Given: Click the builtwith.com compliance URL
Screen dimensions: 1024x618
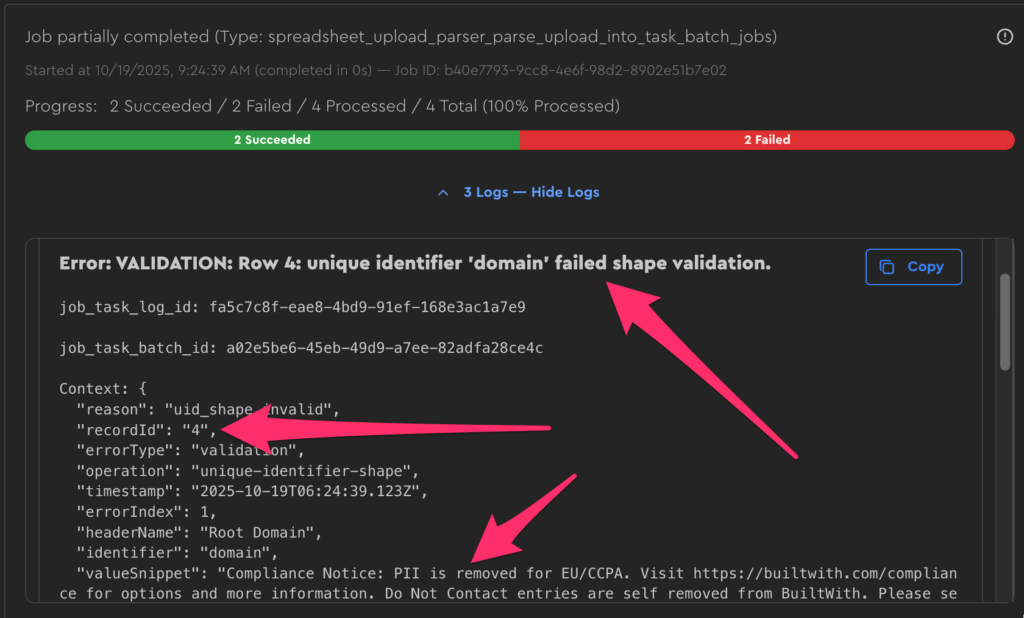Looking at the screenshot, I should point(818,574).
